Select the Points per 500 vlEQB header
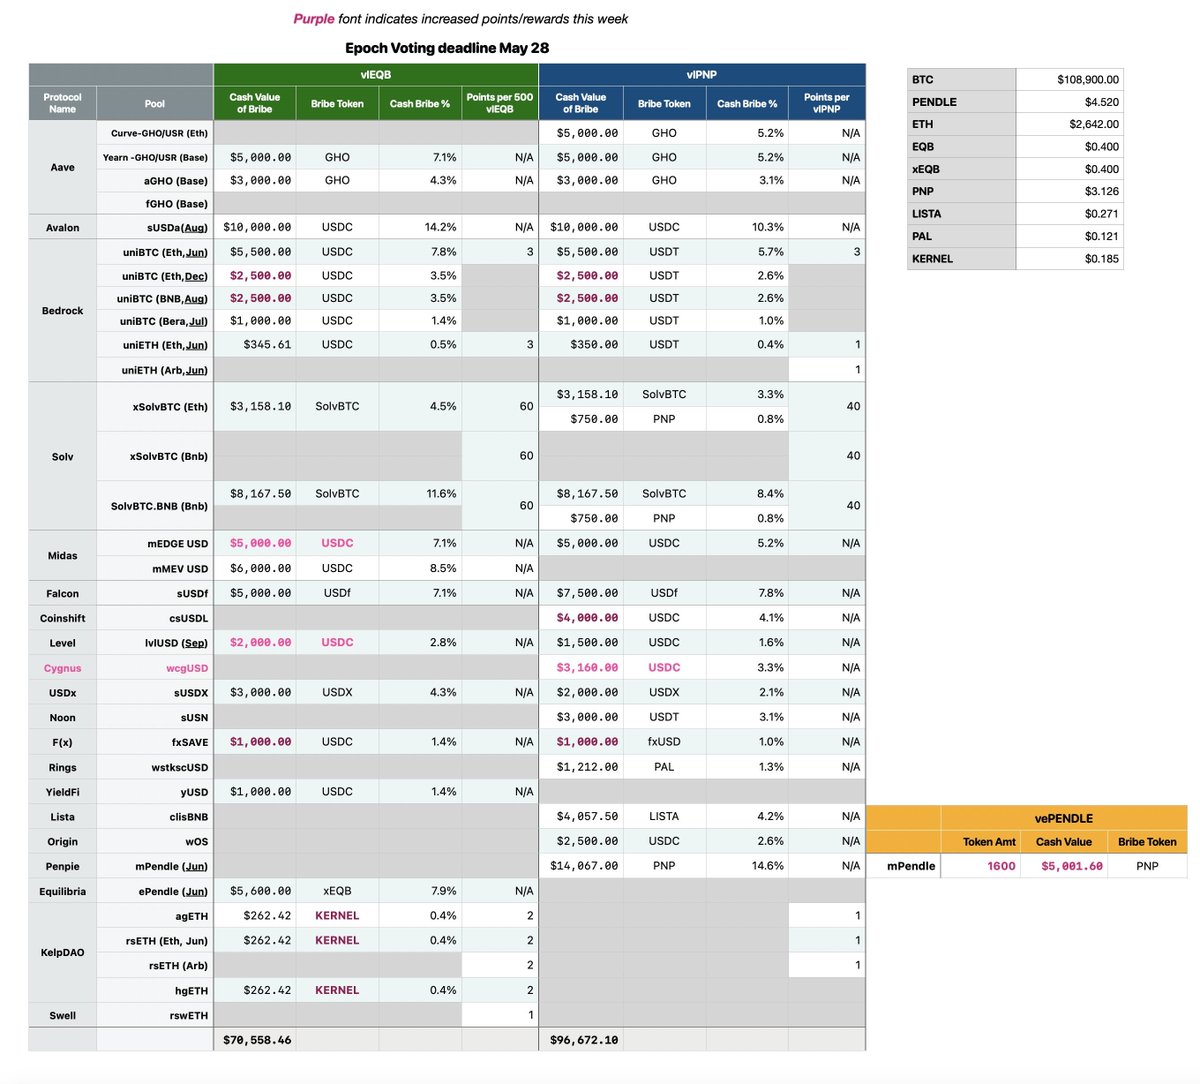The height and width of the screenshot is (1084, 1200). pyautogui.click(x=499, y=103)
